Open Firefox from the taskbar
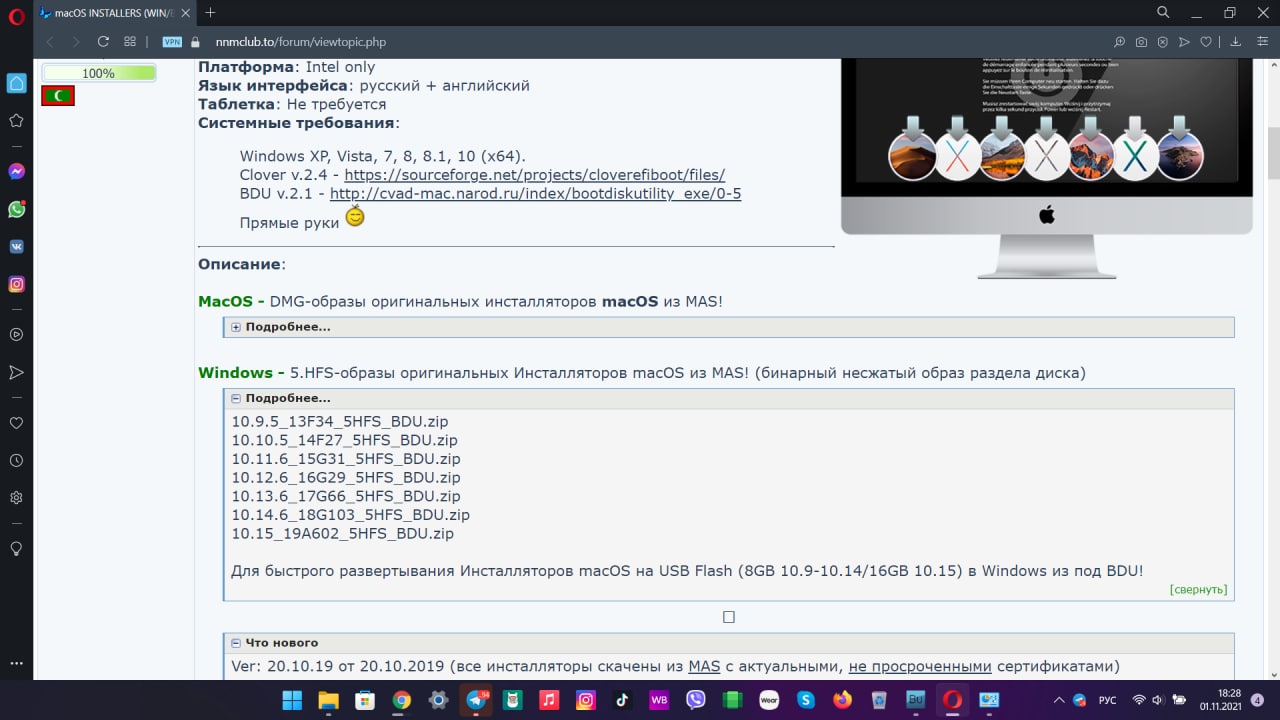Viewport: 1280px width, 720px height. pyautogui.click(x=842, y=700)
